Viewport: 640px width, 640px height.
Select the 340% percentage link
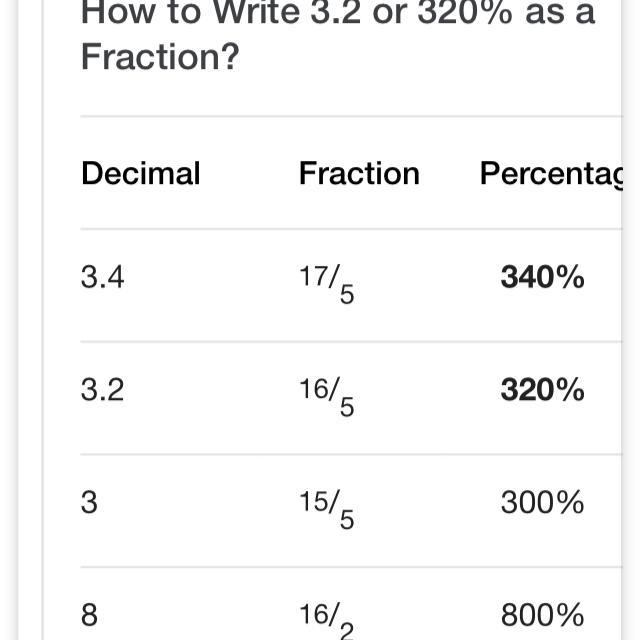tap(542, 277)
